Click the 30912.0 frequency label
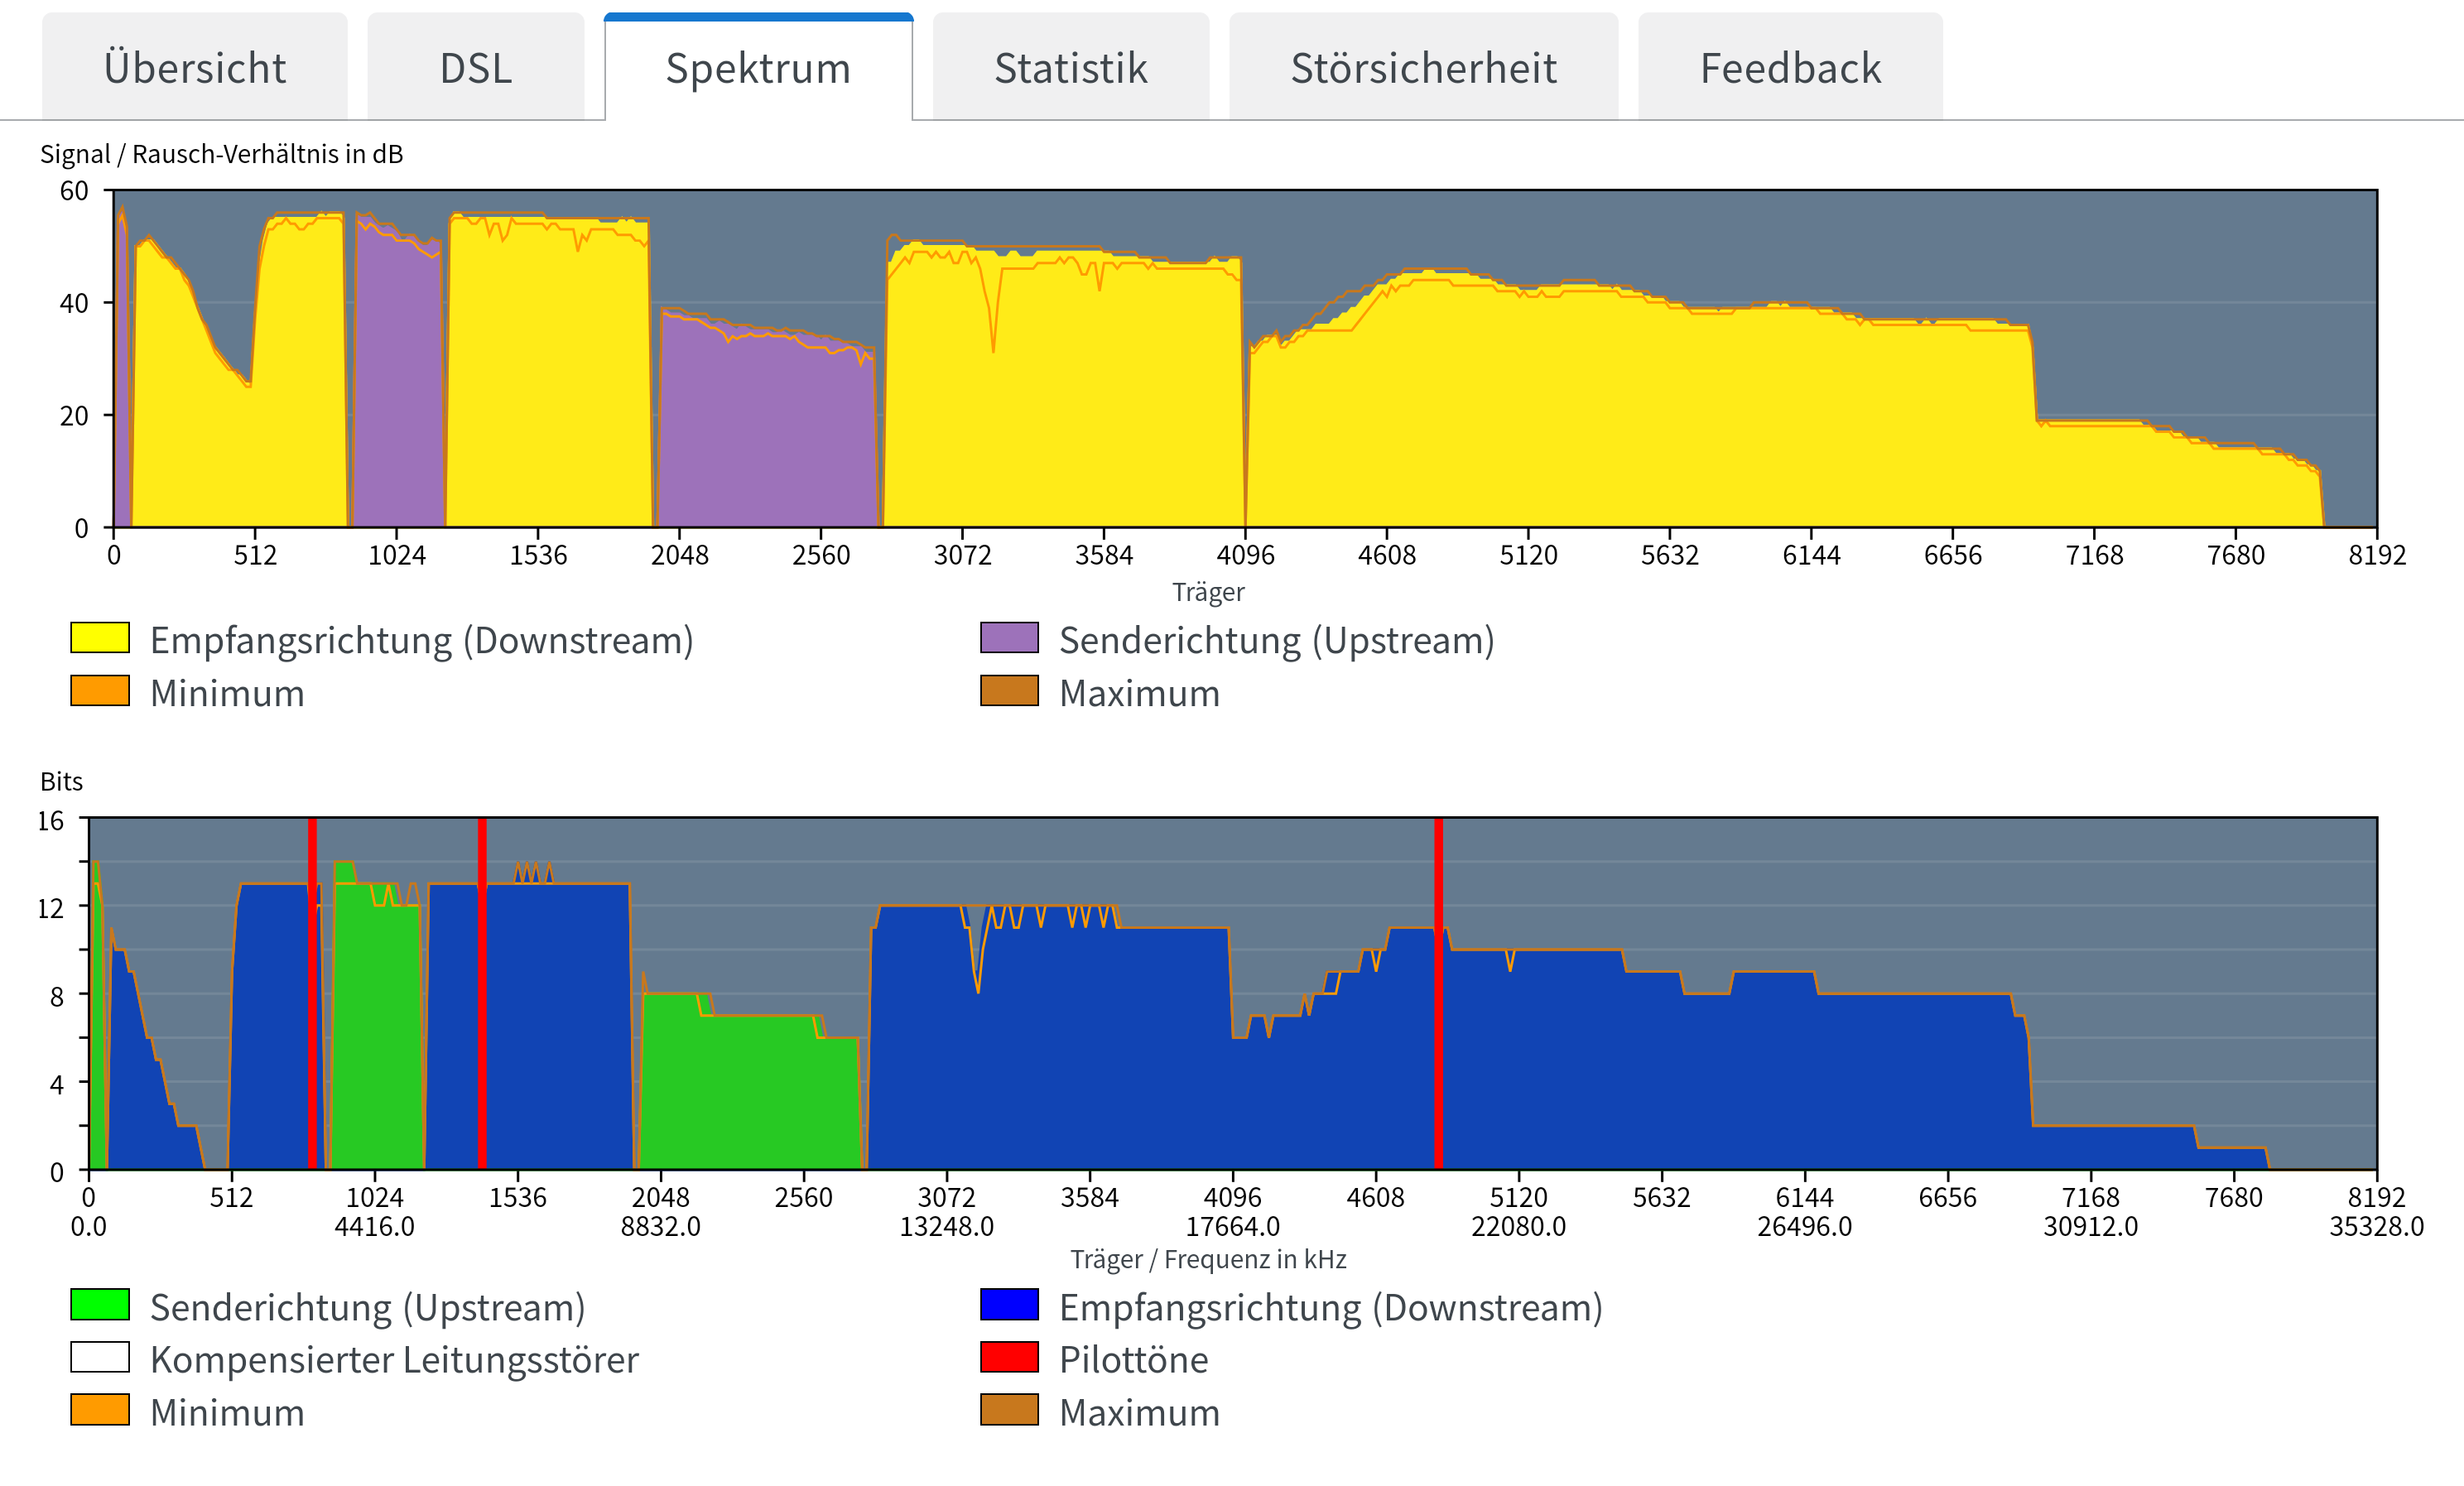 click(2091, 1226)
